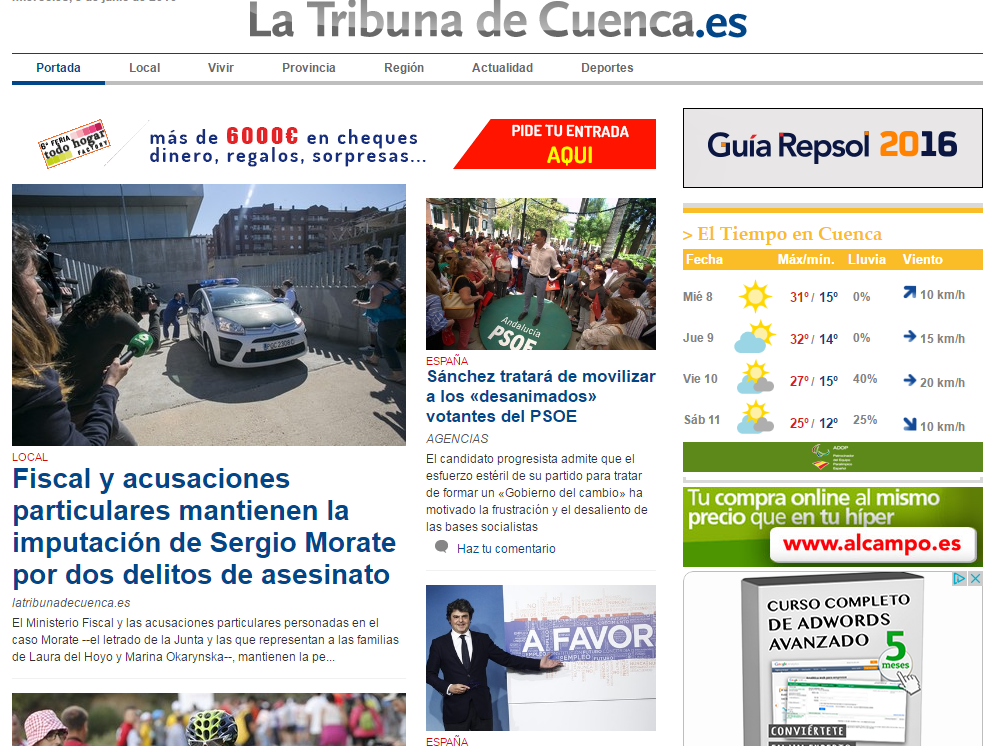
Task: Click the wind arrow for Vie 10
Action: pos(910,380)
